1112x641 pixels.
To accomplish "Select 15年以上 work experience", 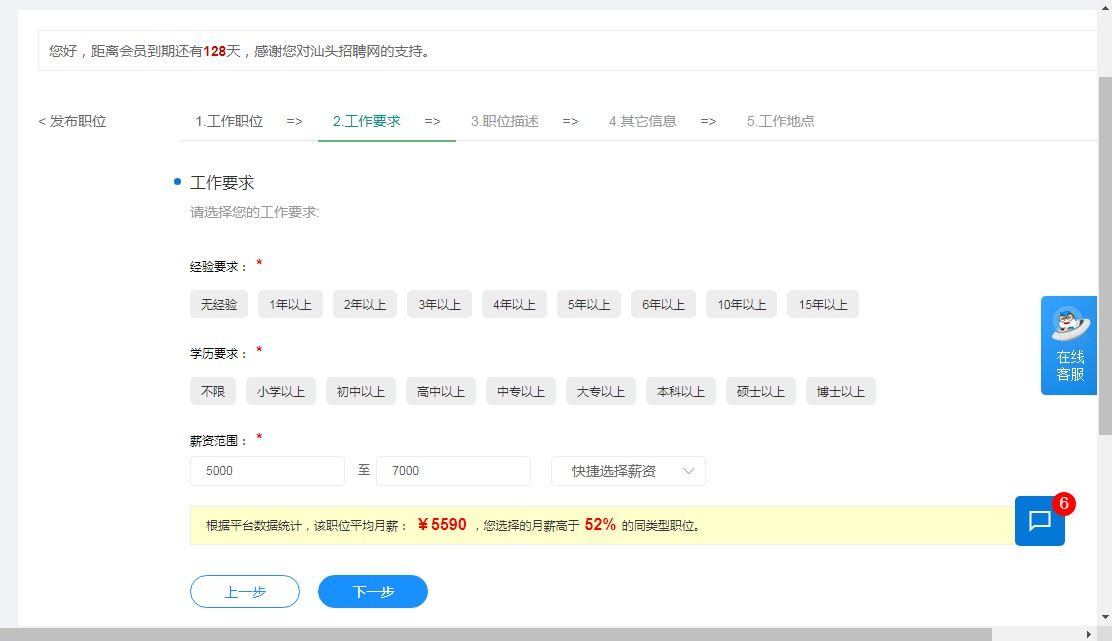I will coord(821,304).
